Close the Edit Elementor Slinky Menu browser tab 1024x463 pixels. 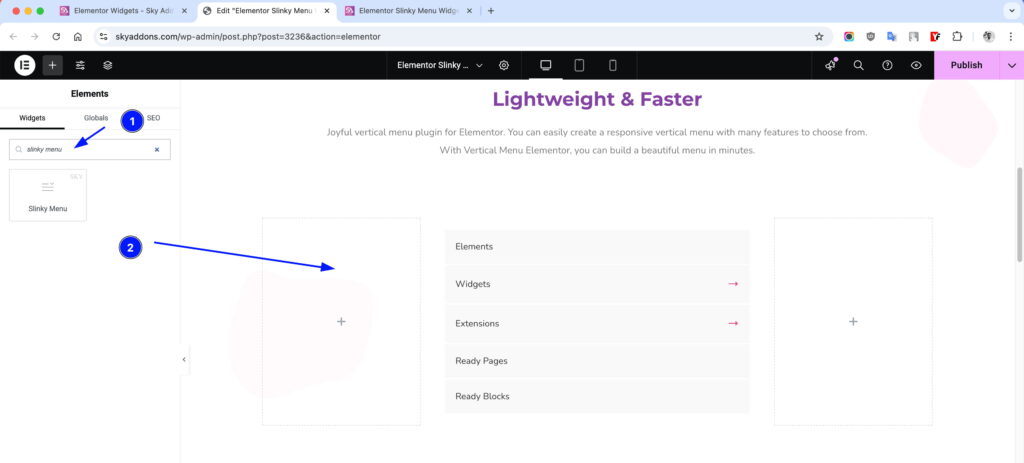pyautogui.click(x=327, y=11)
